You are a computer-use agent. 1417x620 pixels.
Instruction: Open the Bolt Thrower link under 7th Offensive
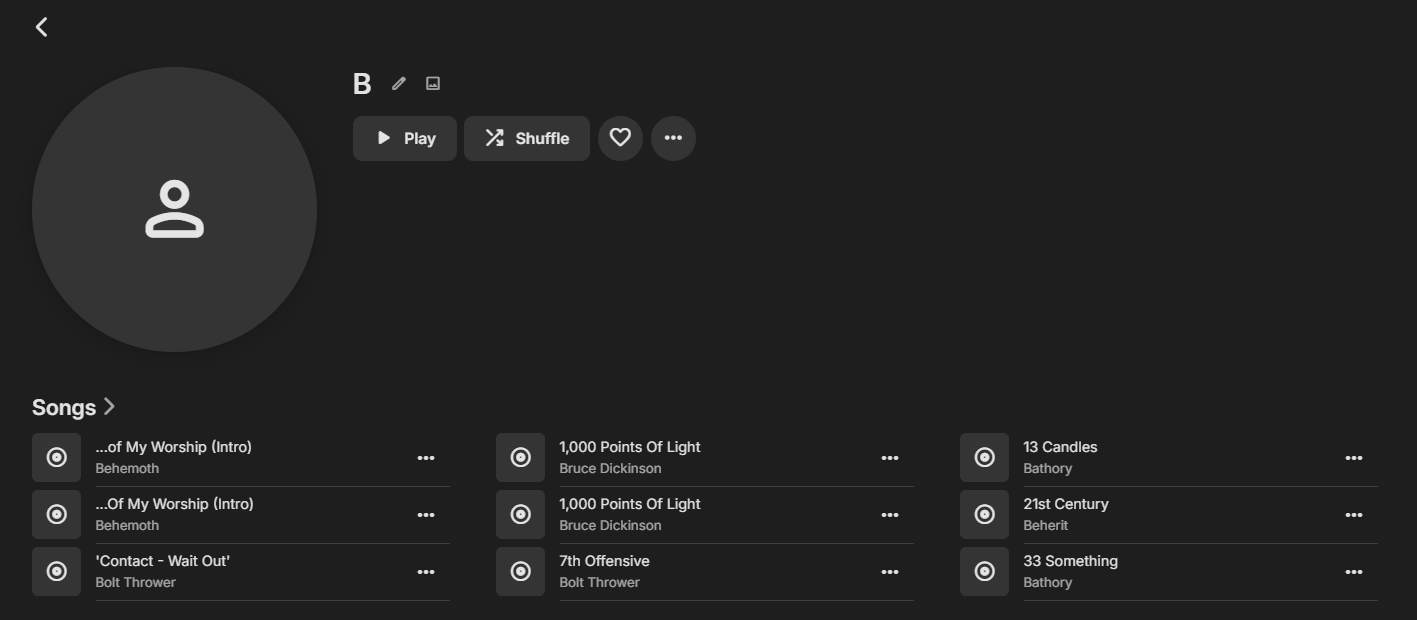tap(599, 582)
